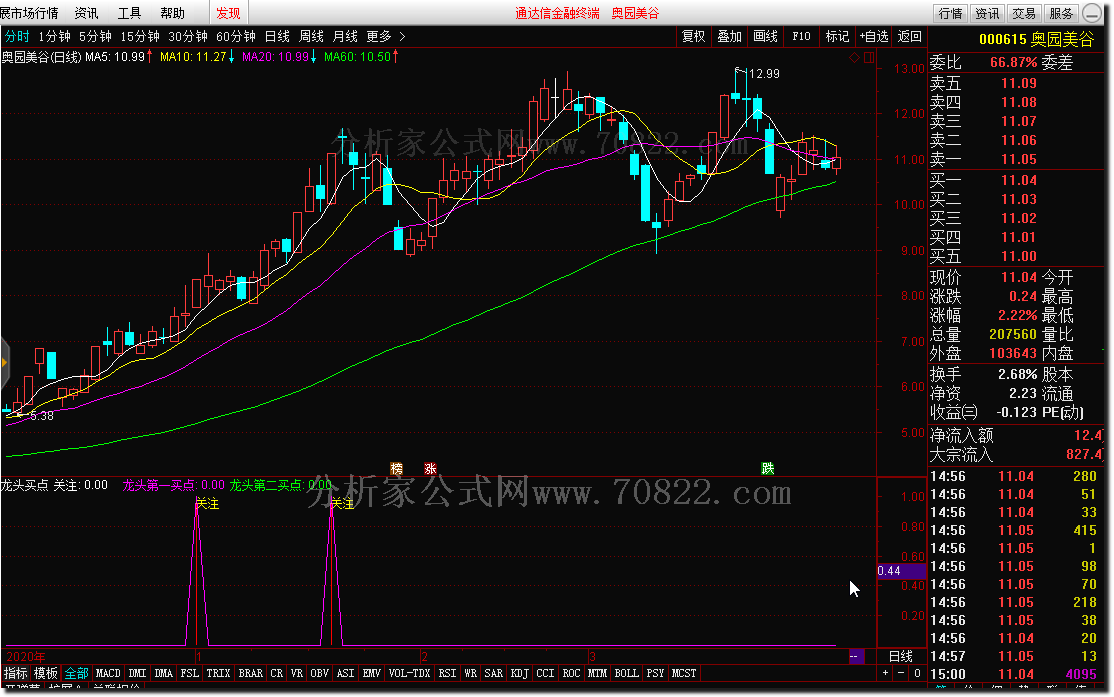Click the left-edge panel expand arrow
The image size is (1114, 697).
(4, 363)
